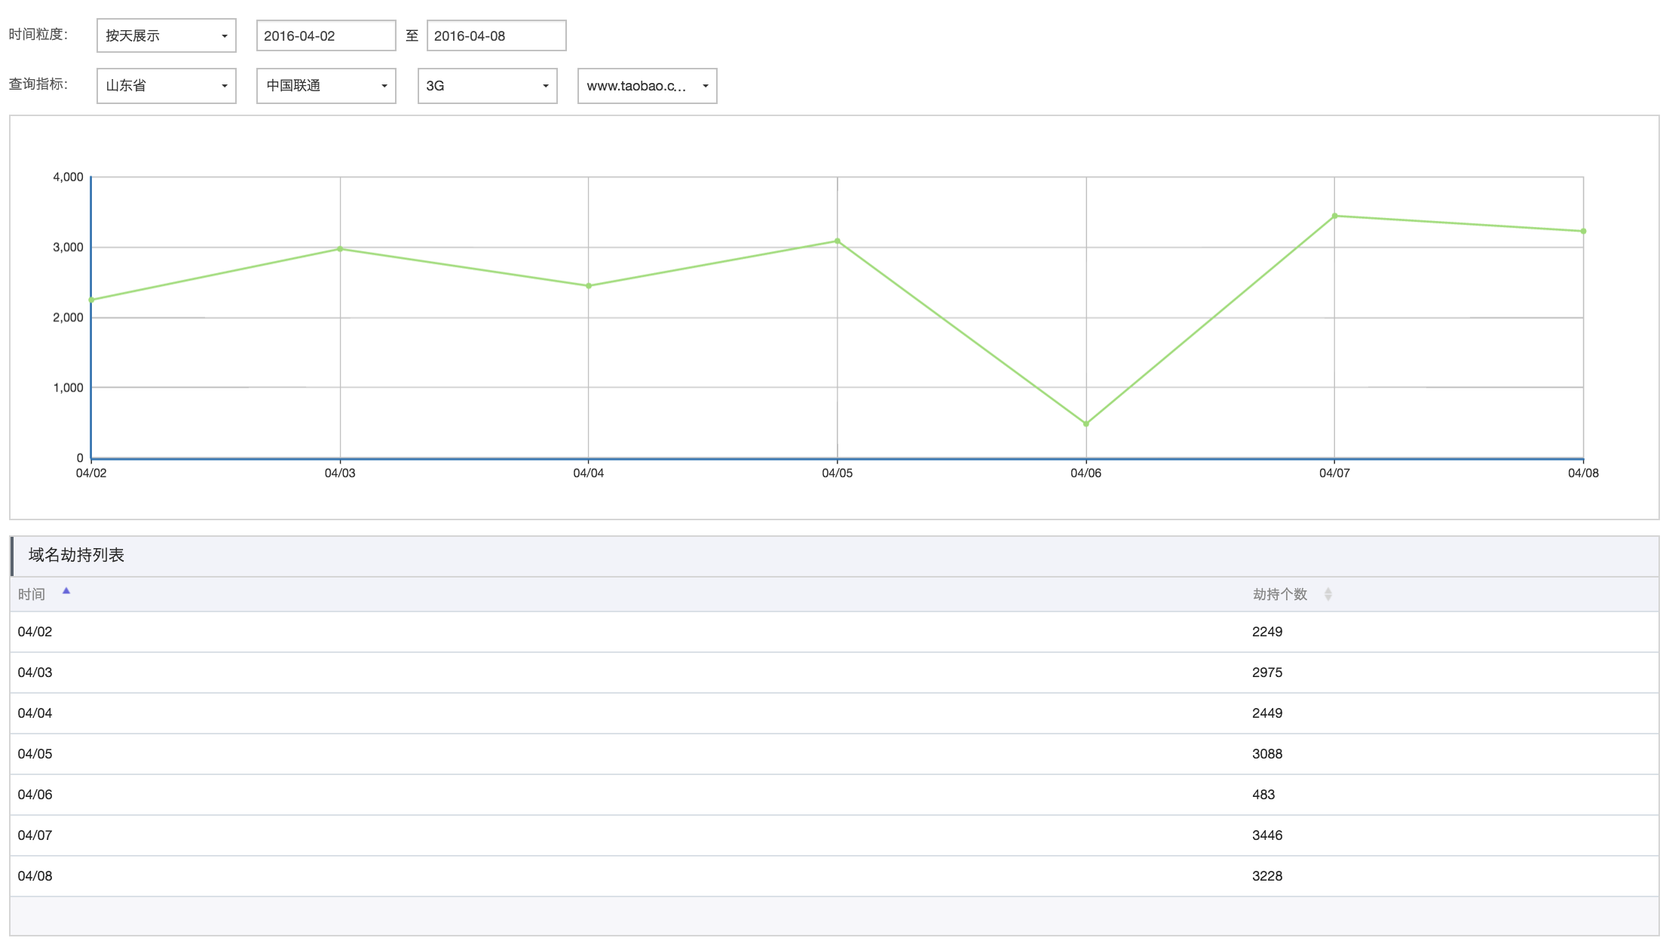Click the 04/04 date cell in table
The image size is (1666, 950).
35,713
